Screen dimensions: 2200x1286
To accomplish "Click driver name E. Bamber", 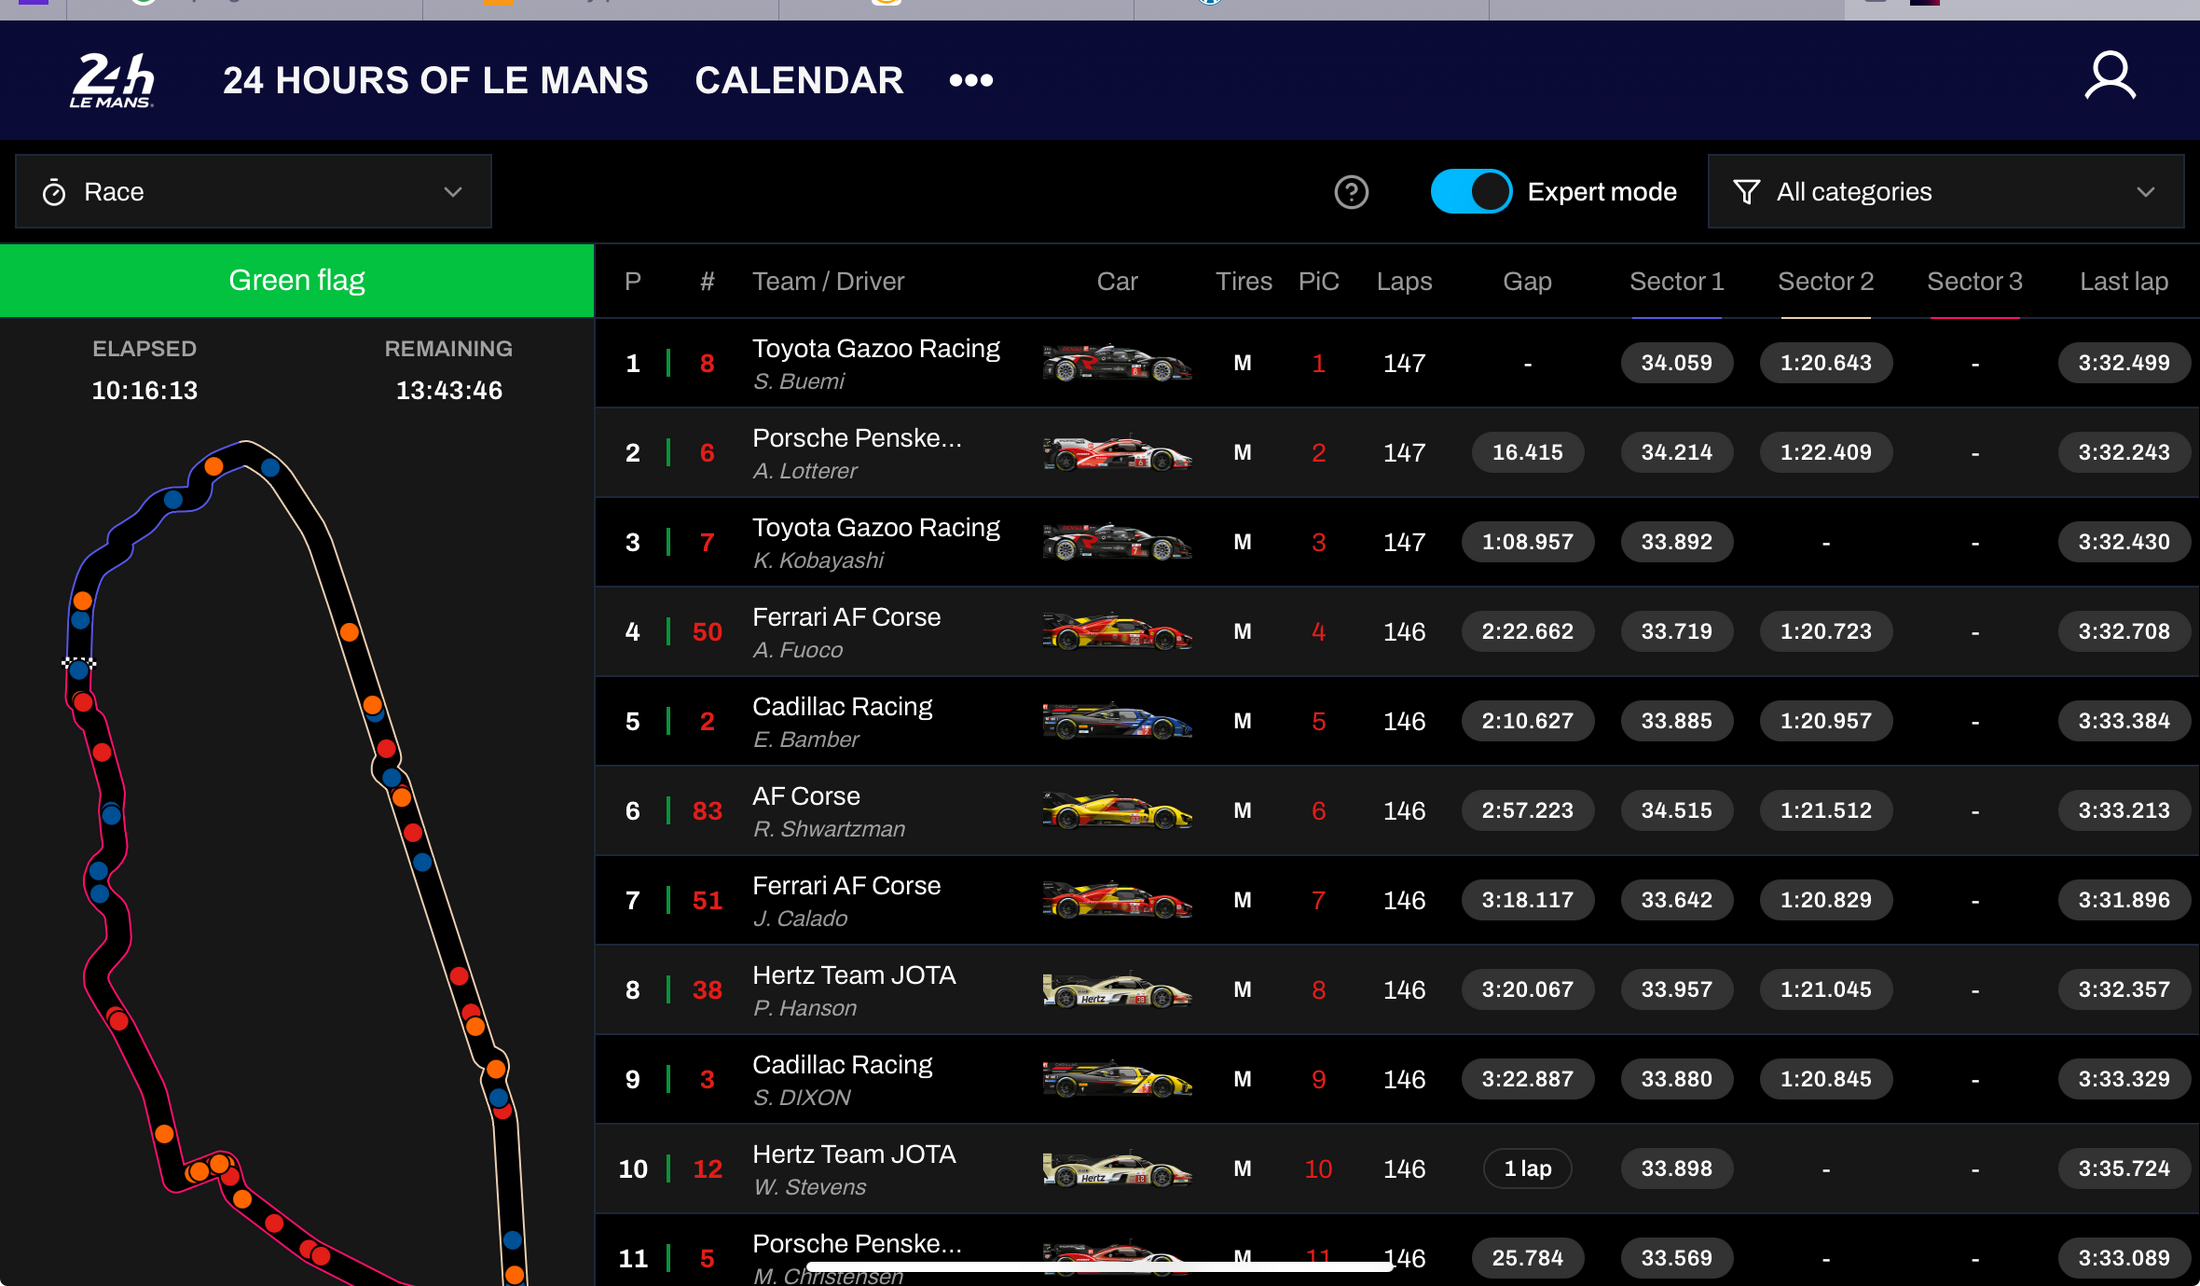I will click(x=805, y=739).
